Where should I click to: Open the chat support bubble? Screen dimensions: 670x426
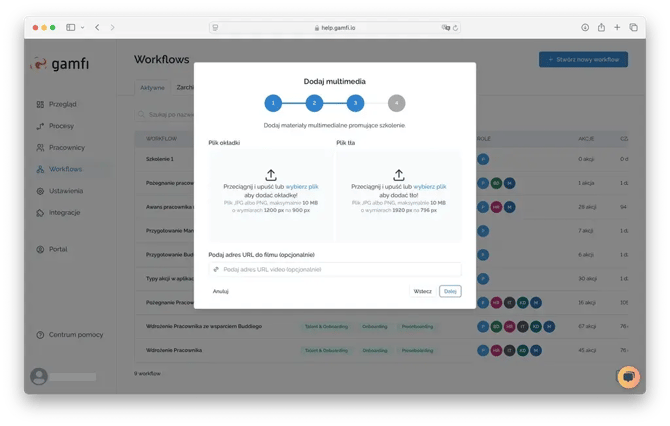(x=629, y=377)
